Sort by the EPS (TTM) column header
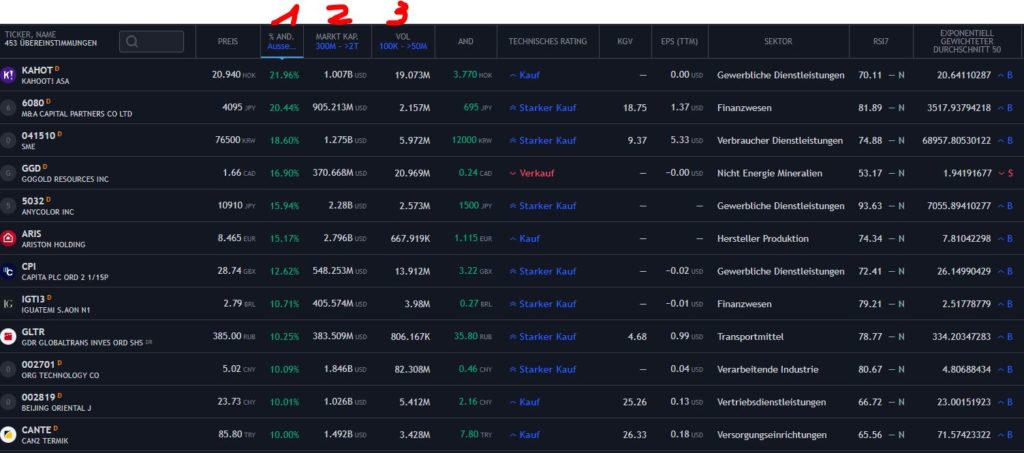This screenshot has width=1024, height=453. pyautogui.click(x=680, y=41)
